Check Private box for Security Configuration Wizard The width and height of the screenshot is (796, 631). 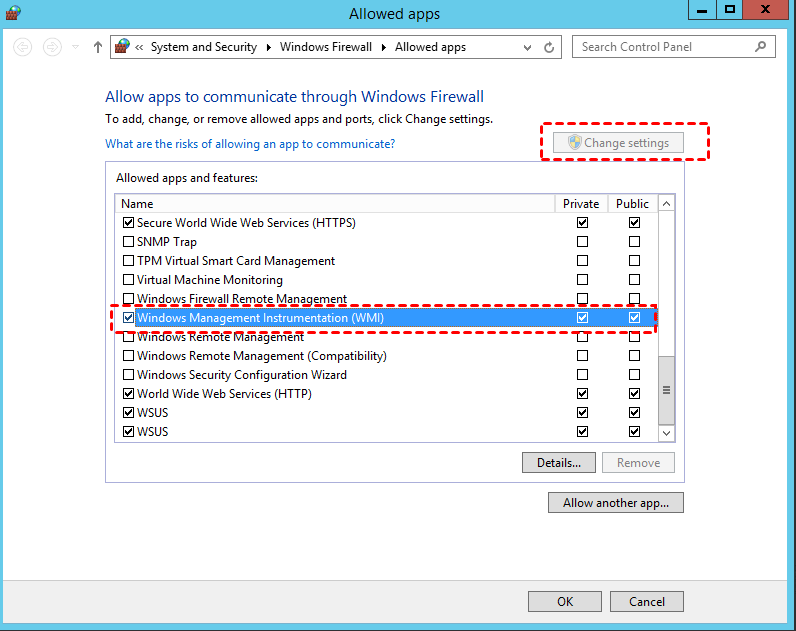[582, 374]
